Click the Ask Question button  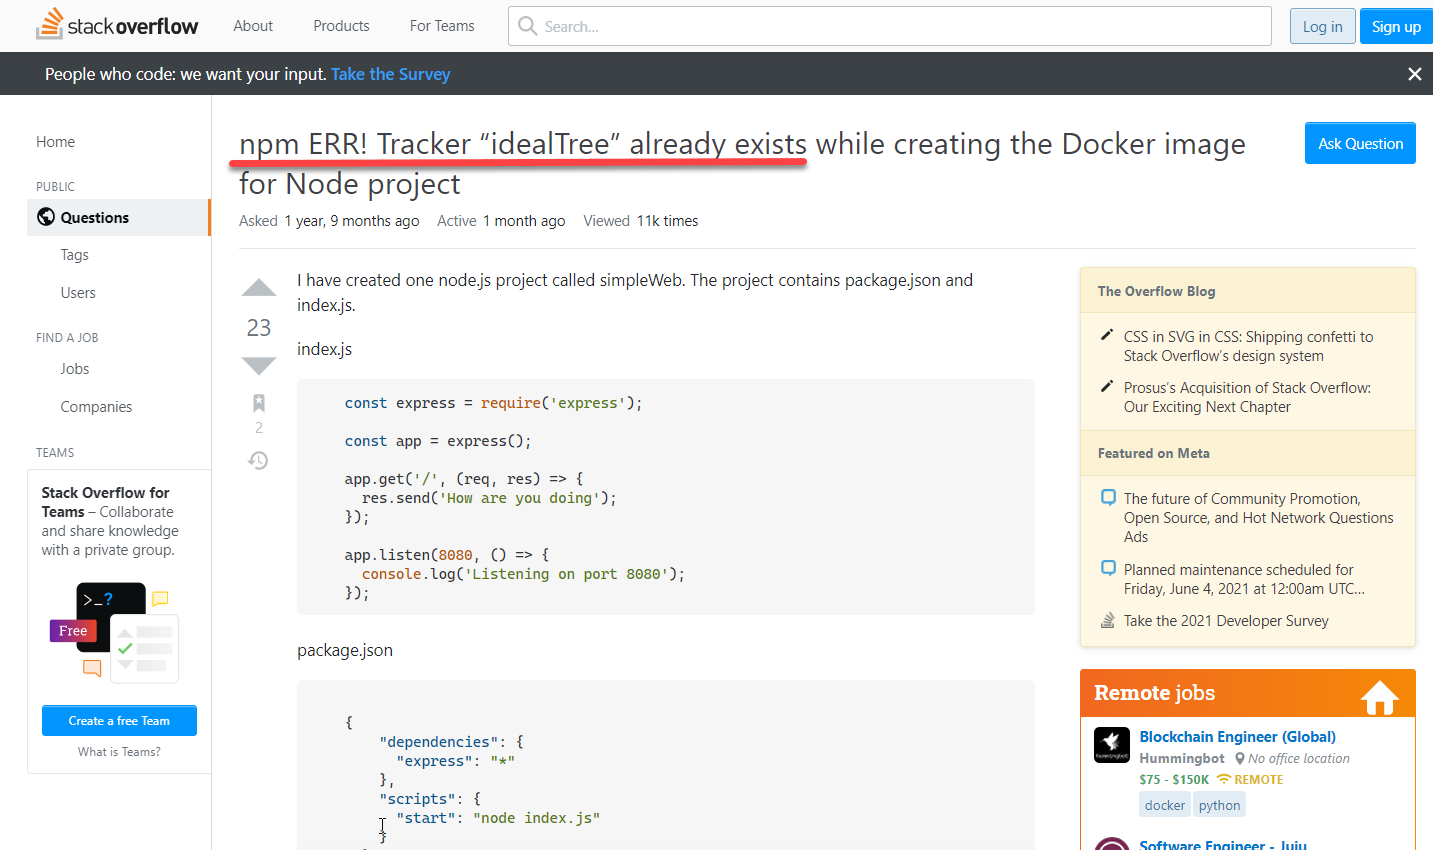click(1360, 143)
